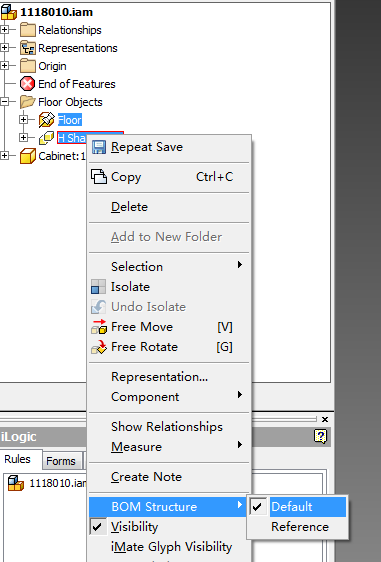Open iLogic panel help question-mark icon

(x=320, y=436)
